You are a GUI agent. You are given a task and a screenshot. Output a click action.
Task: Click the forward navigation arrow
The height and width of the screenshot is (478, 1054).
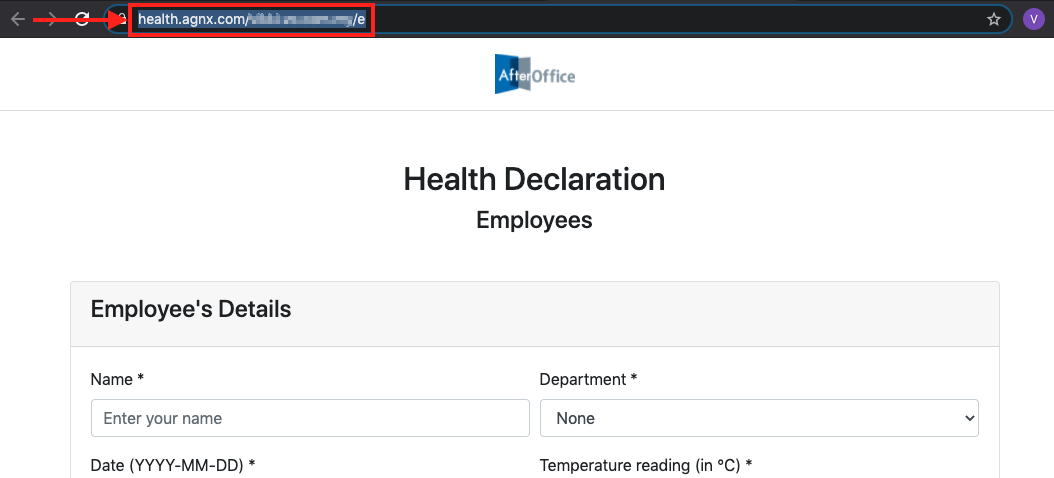(x=50, y=19)
